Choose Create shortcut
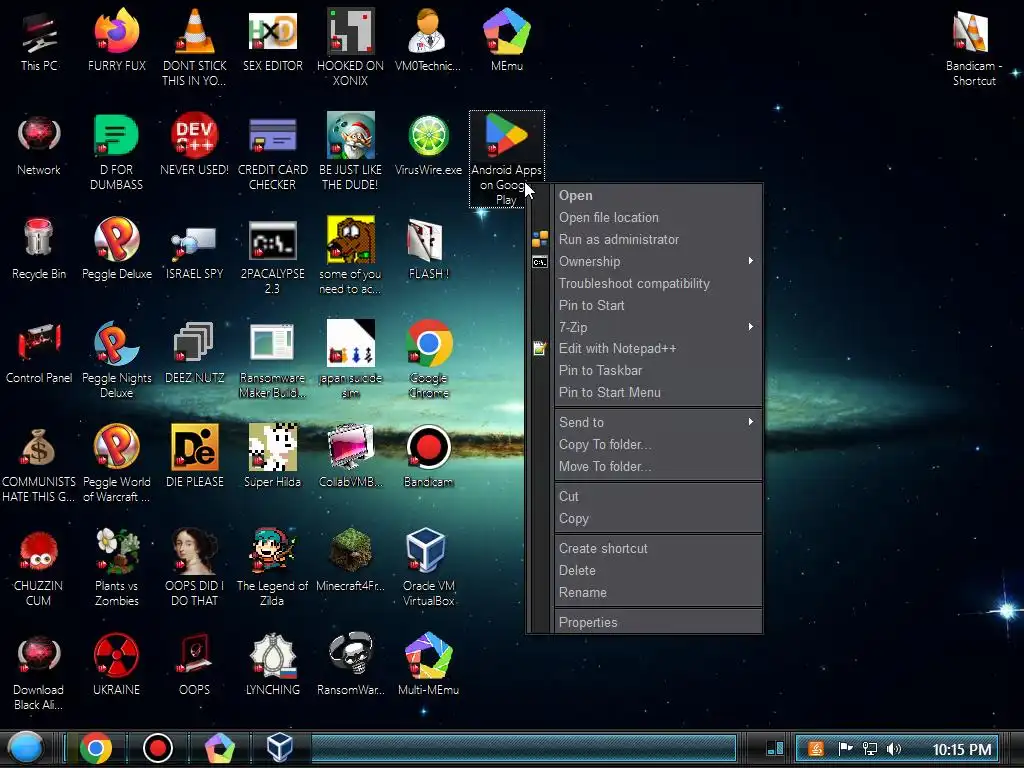The image size is (1024, 768). pyautogui.click(x=658, y=549)
